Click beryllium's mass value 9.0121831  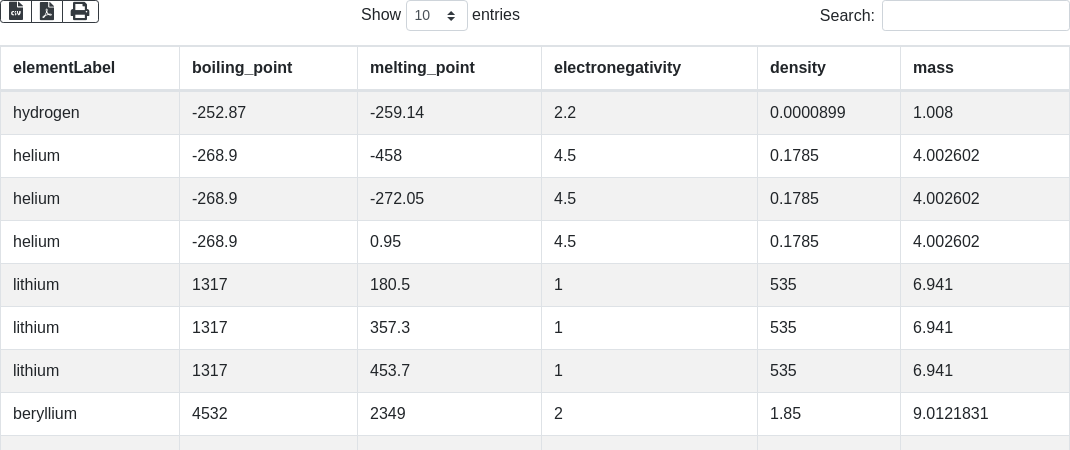pos(951,413)
